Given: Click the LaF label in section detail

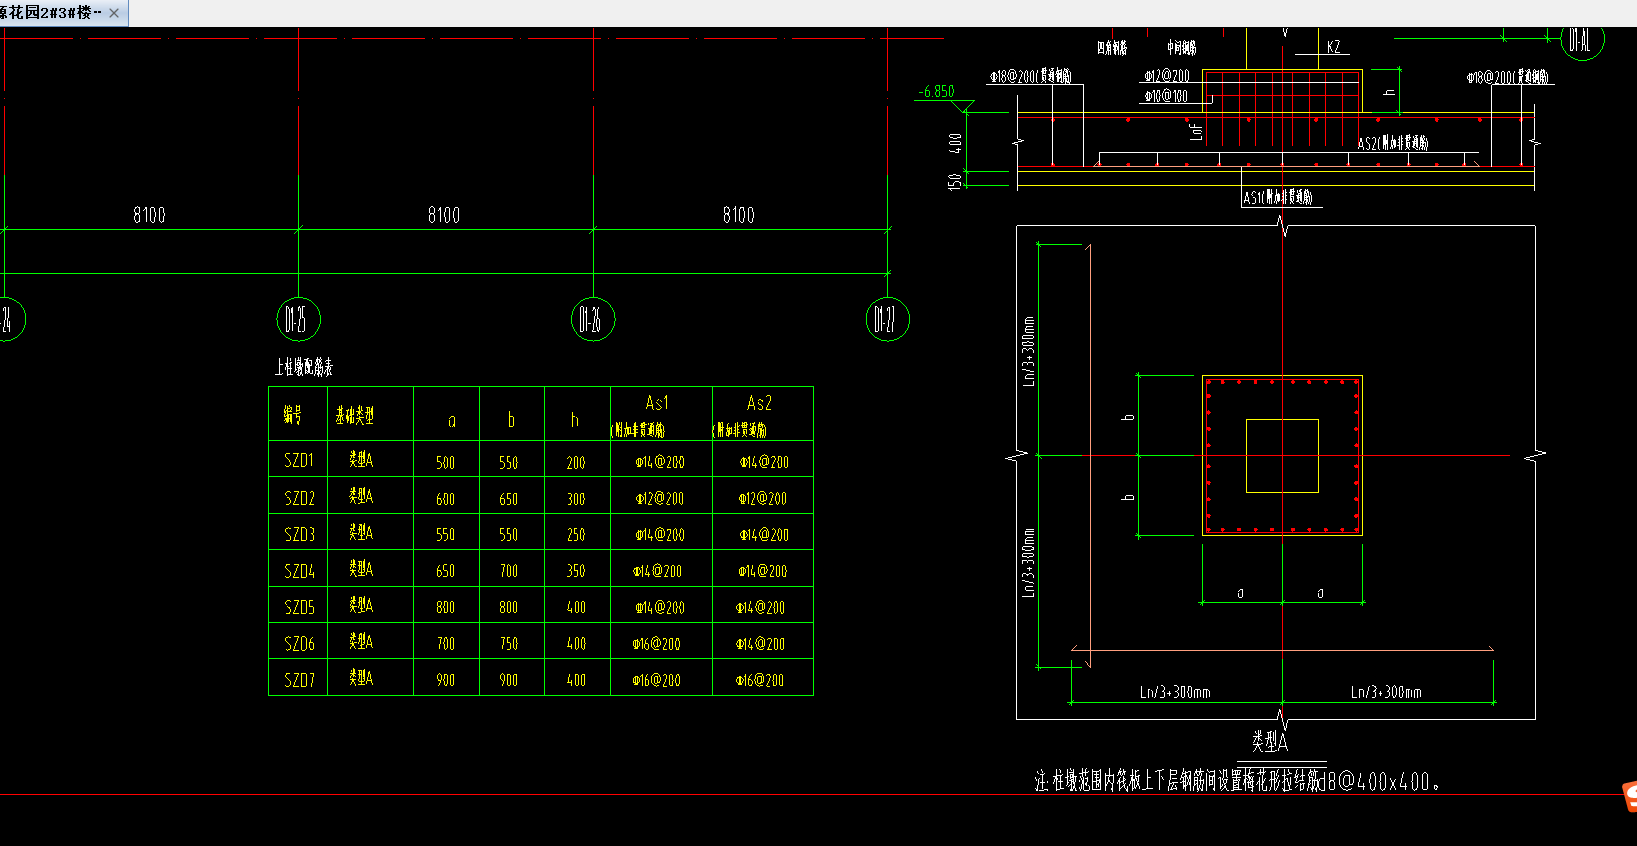Looking at the screenshot, I should (x=1196, y=130).
